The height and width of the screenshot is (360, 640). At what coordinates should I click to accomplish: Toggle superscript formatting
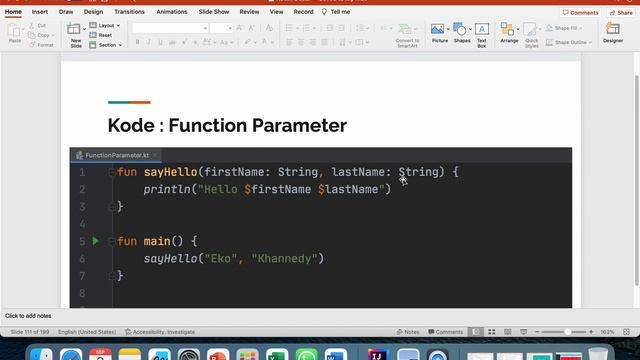coord(184,42)
